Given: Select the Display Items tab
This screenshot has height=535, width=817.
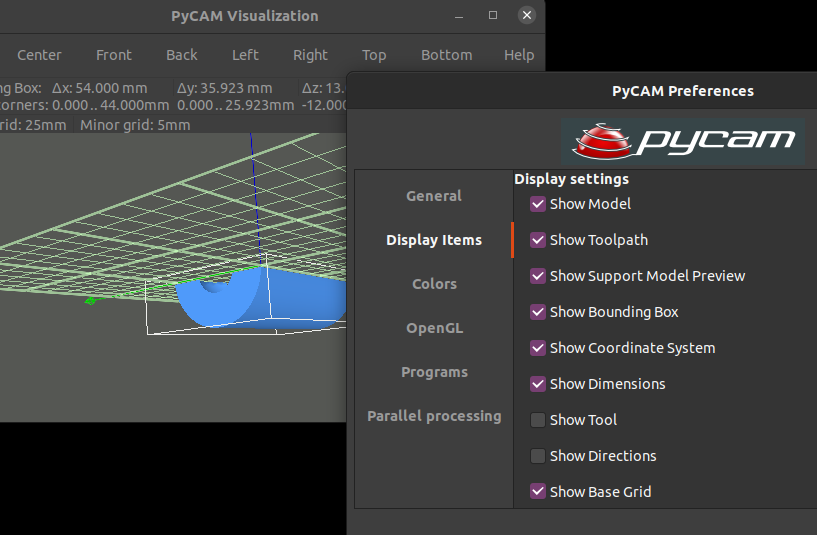Looking at the screenshot, I should tap(434, 240).
